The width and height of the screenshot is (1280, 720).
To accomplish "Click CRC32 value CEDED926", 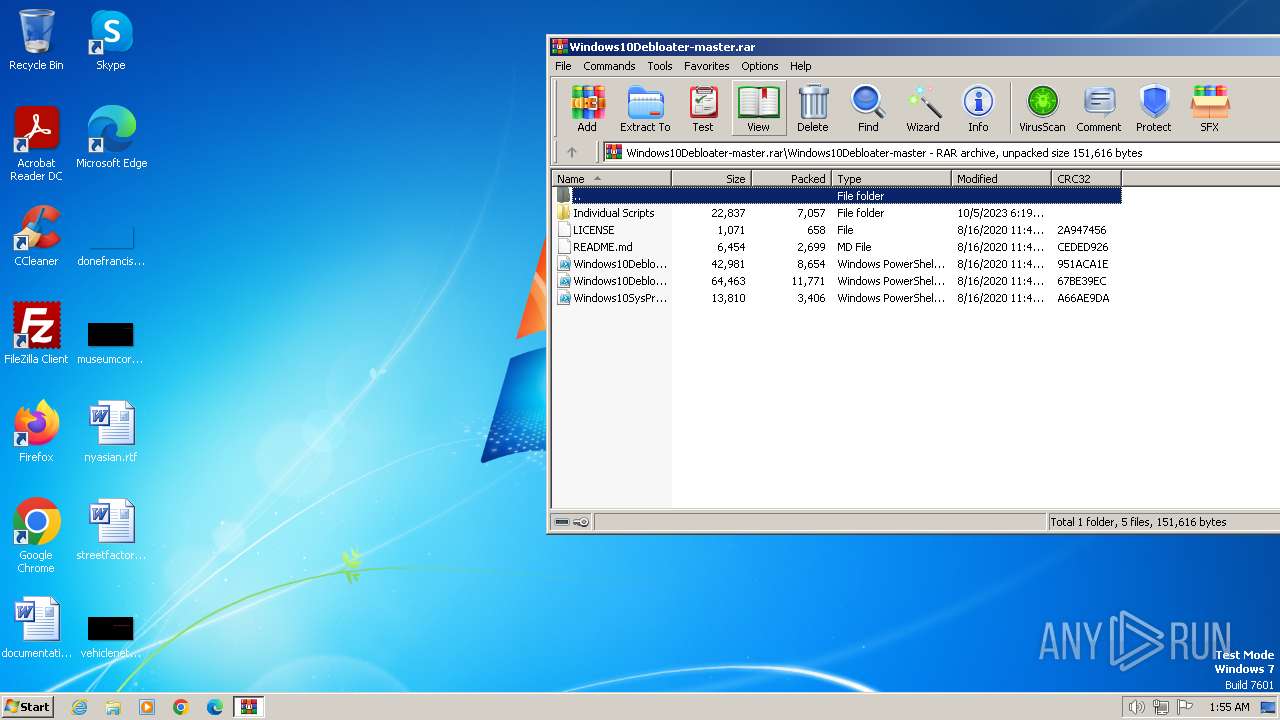I will coord(1082,247).
